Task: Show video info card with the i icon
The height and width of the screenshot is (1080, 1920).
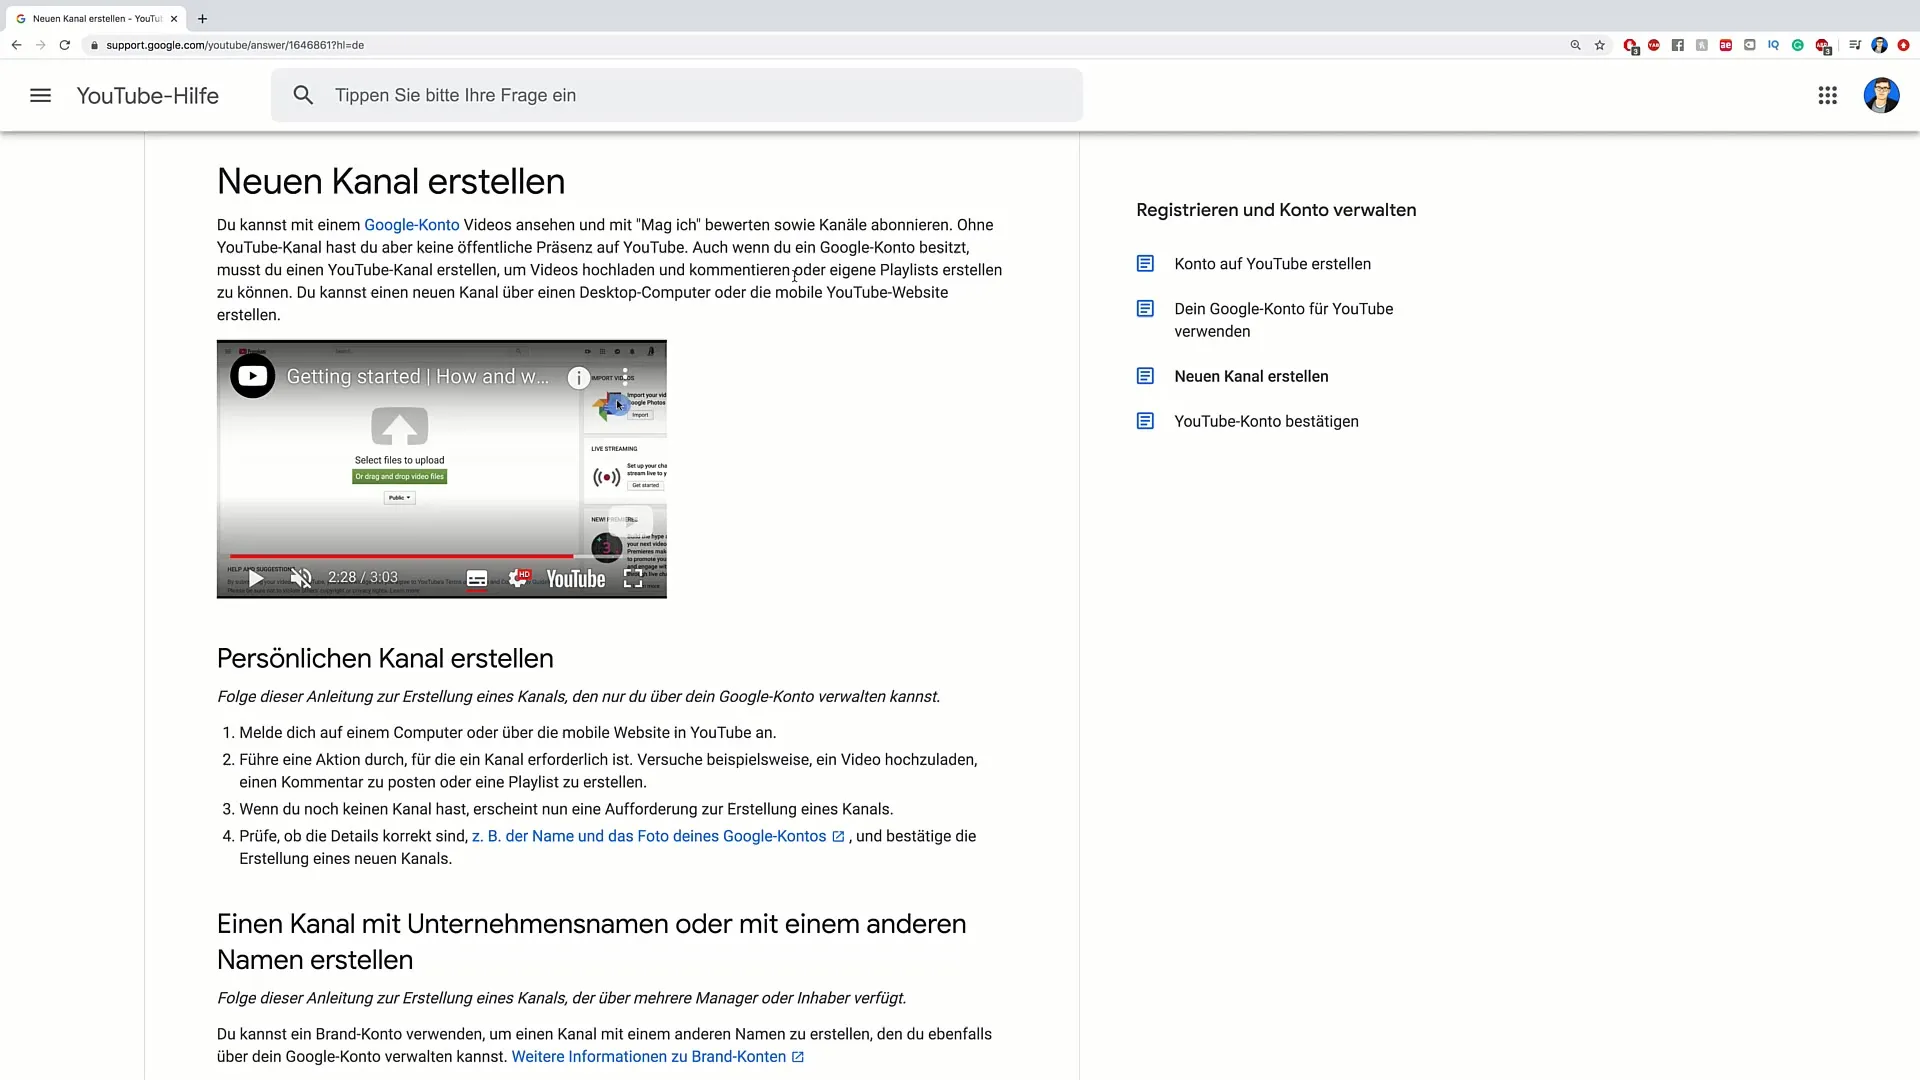Action: (578, 377)
